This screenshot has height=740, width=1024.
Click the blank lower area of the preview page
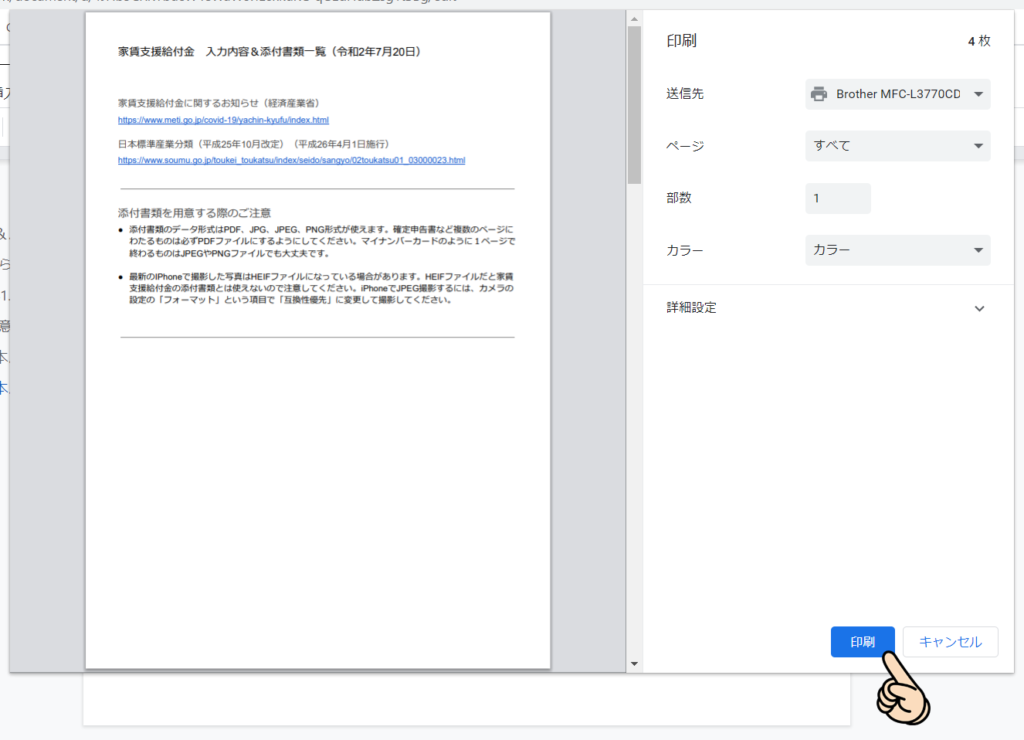click(x=317, y=500)
